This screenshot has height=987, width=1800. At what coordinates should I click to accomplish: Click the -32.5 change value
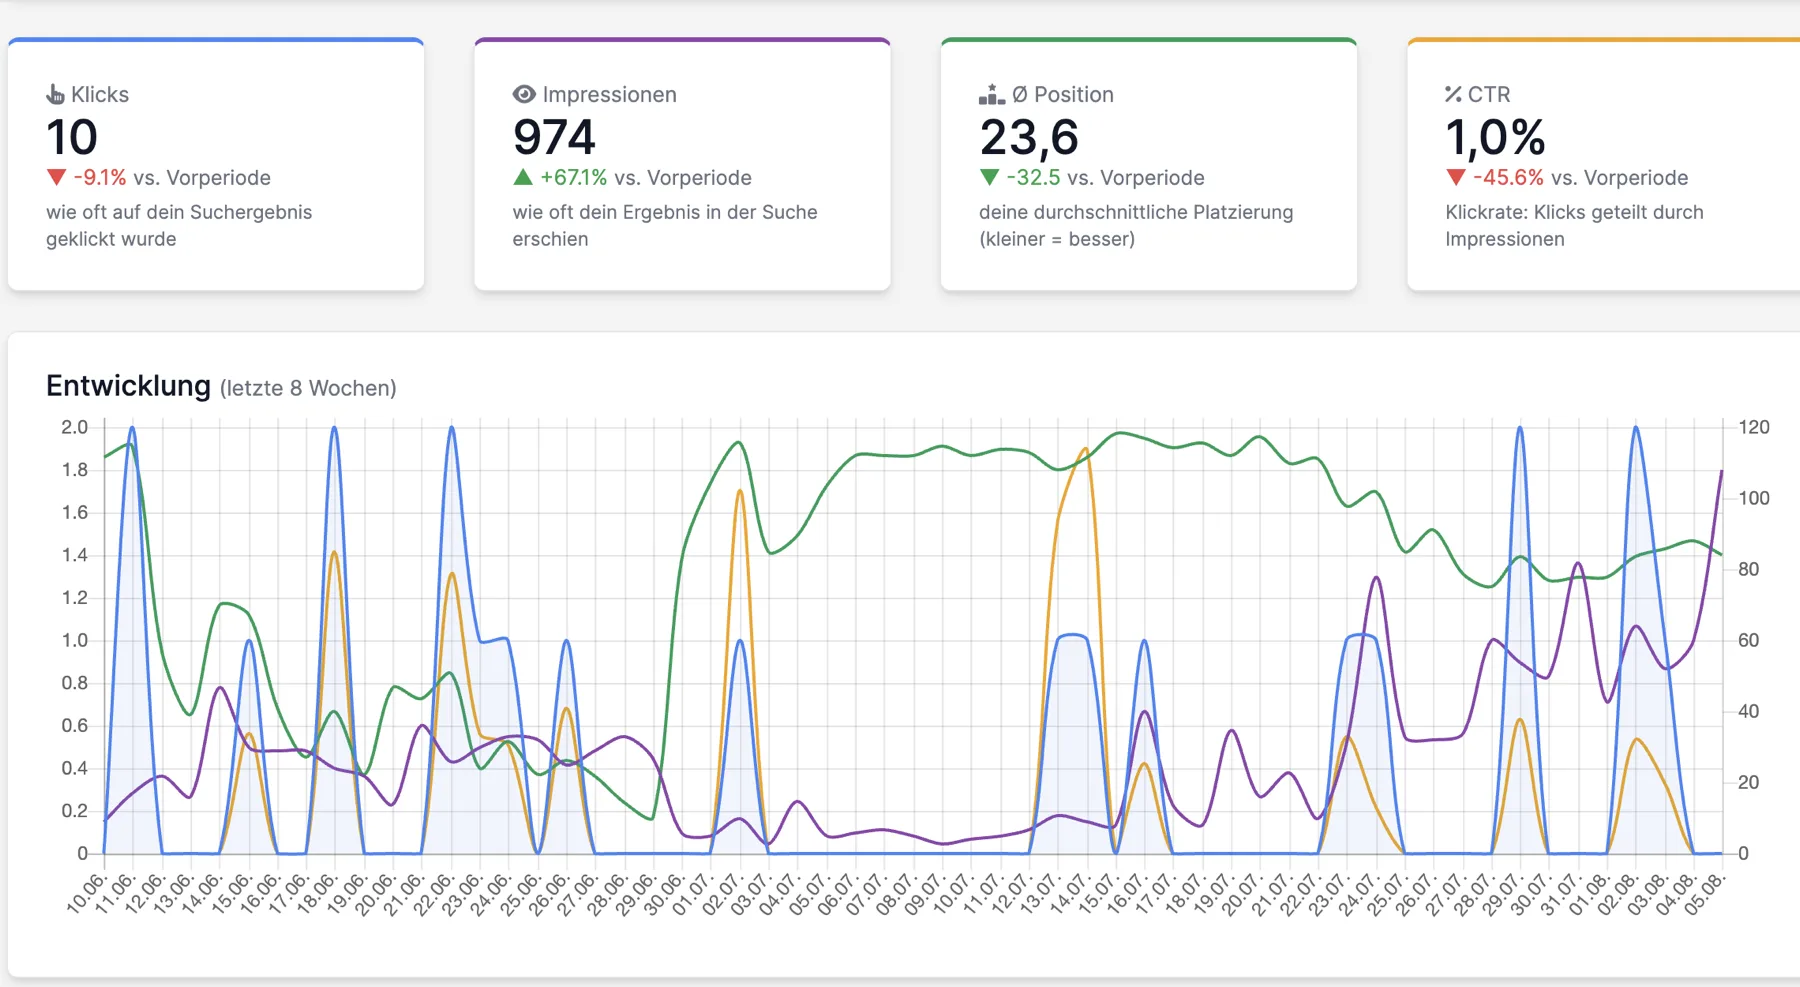[1033, 177]
